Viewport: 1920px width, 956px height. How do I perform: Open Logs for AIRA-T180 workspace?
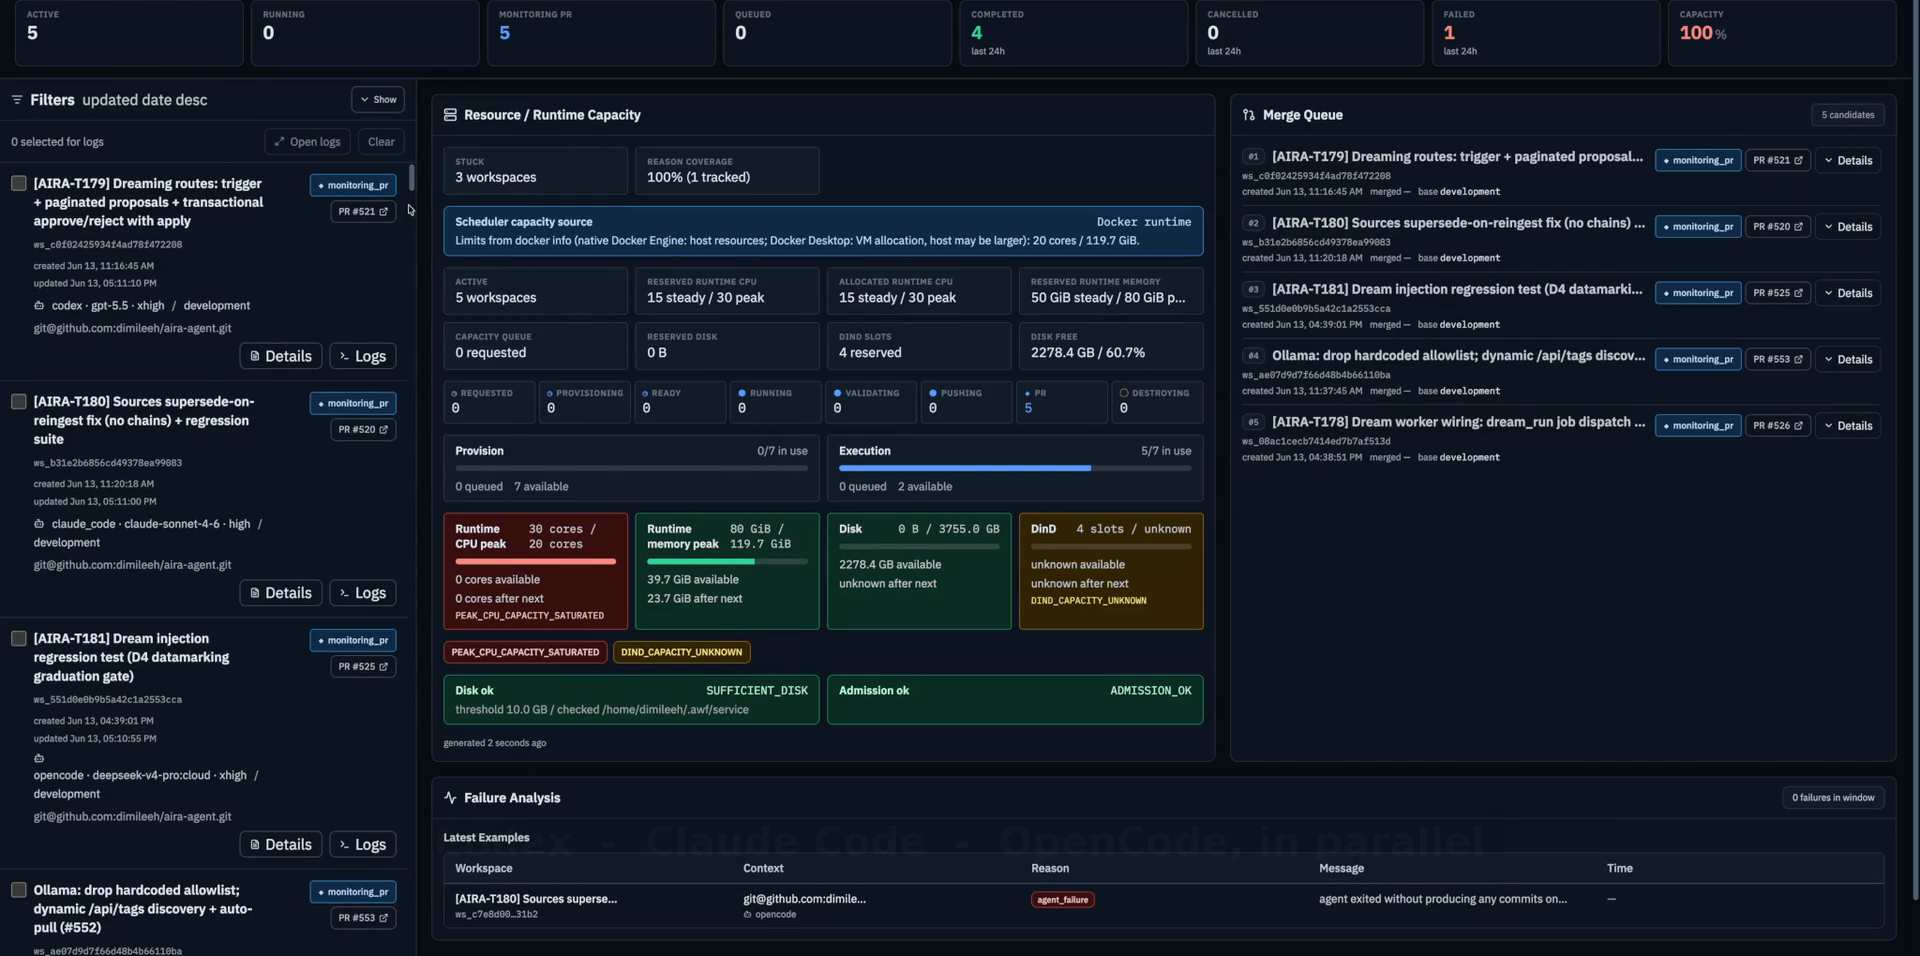click(x=363, y=593)
